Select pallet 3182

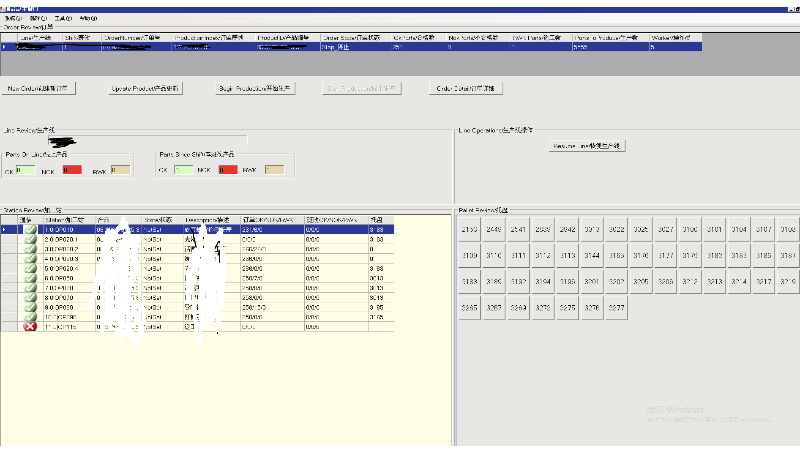[714, 256]
